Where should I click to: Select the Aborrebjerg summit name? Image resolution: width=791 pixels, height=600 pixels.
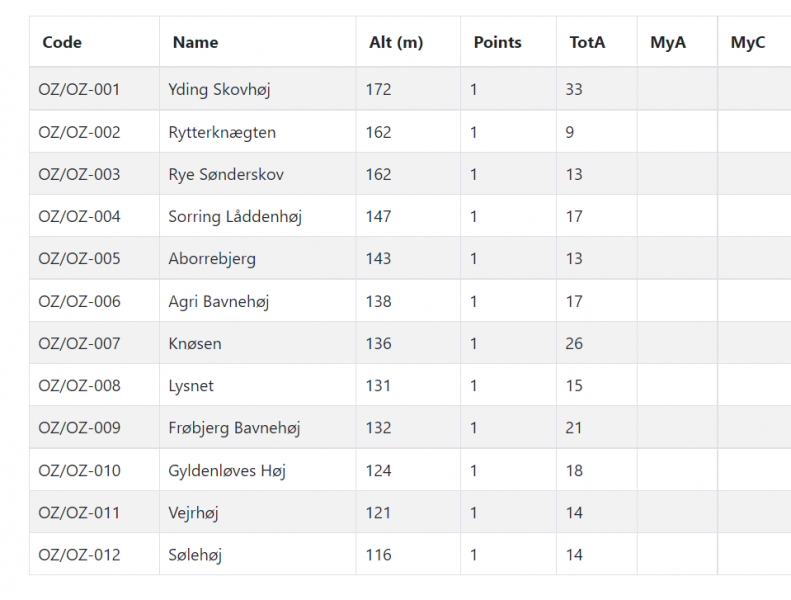click(x=212, y=258)
